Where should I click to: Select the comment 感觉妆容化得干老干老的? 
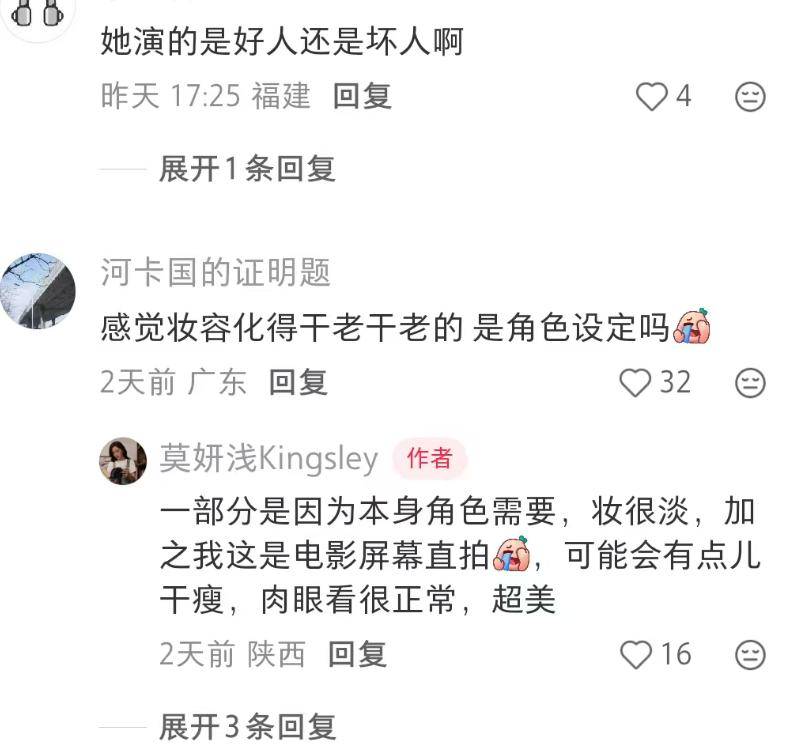pos(405,328)
